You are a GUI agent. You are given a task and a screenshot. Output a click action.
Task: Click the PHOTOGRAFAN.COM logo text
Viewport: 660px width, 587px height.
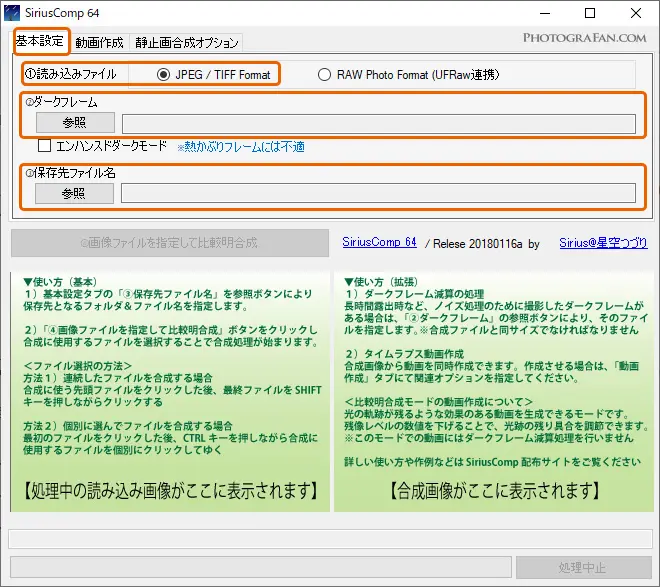[x=585, y=38]
